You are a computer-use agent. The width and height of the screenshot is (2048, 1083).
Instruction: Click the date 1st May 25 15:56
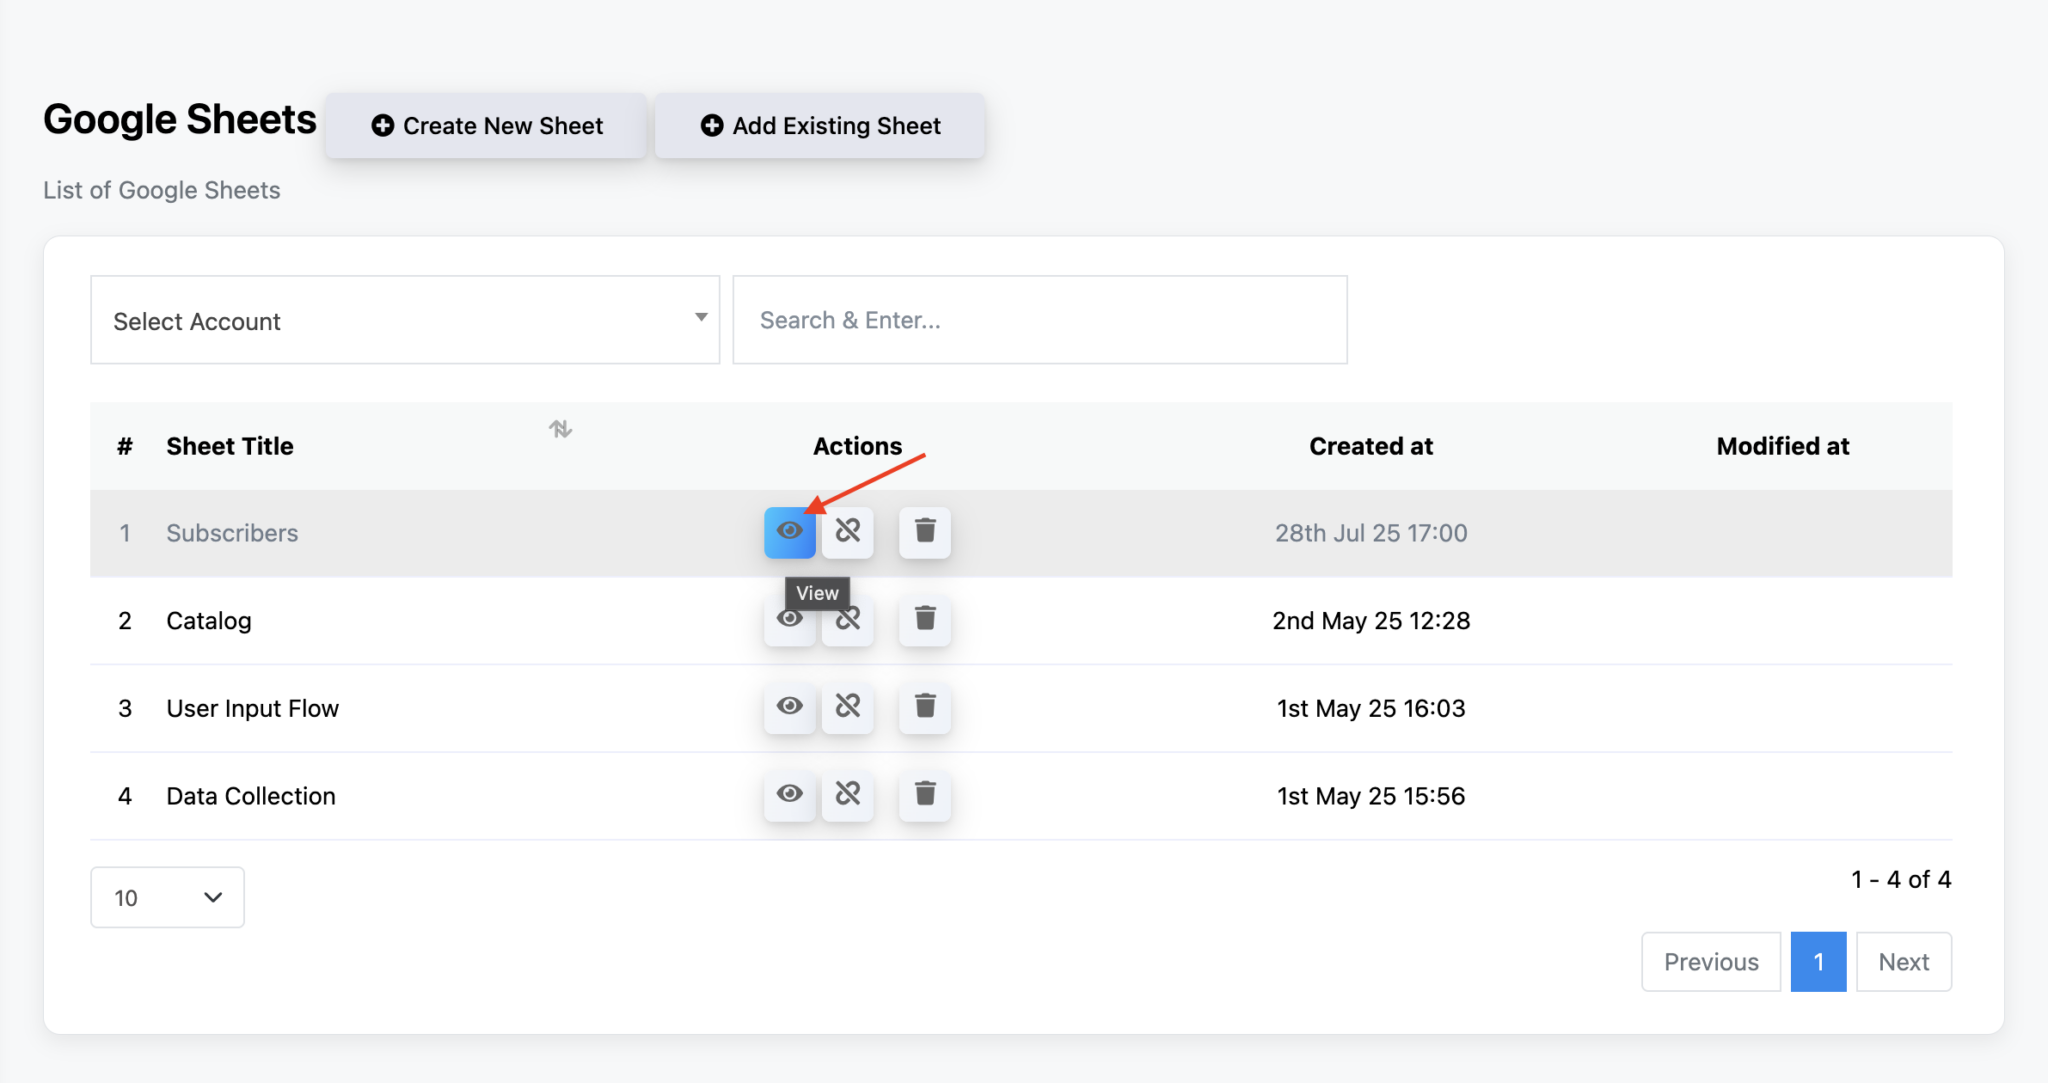pyautogui.click(x=1371, y=796)
